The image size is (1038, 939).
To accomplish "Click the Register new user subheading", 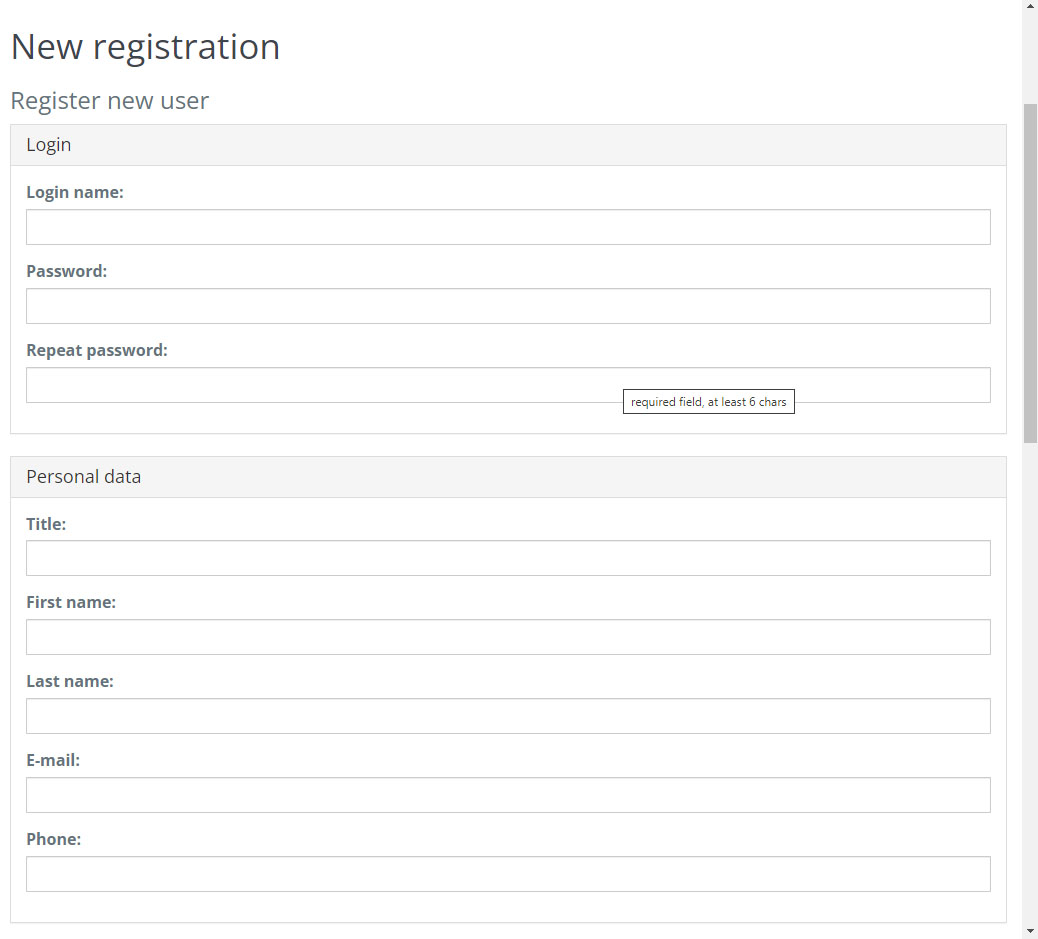I will pos(110,100).
